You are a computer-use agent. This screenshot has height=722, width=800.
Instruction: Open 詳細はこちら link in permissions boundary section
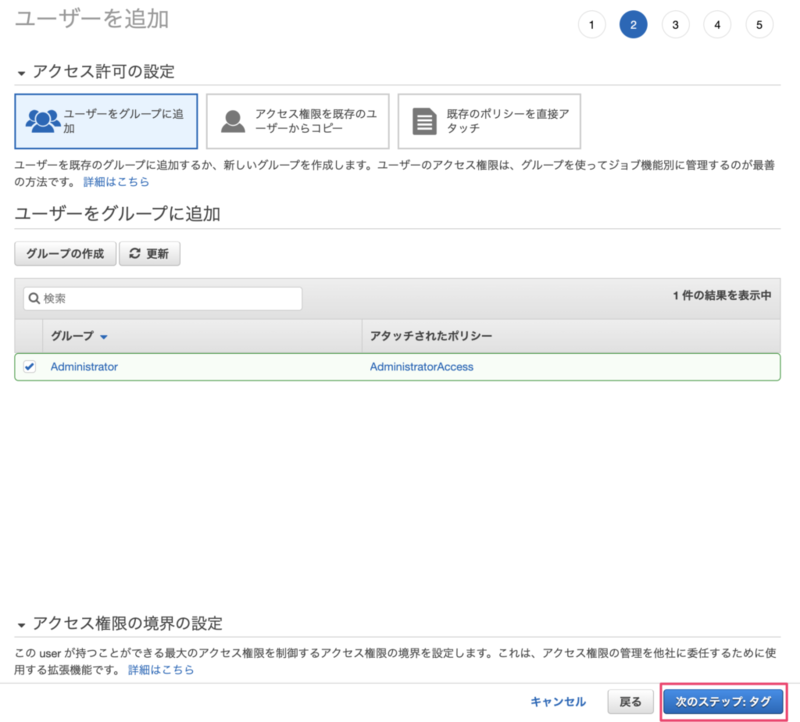[x=161, y=669]
